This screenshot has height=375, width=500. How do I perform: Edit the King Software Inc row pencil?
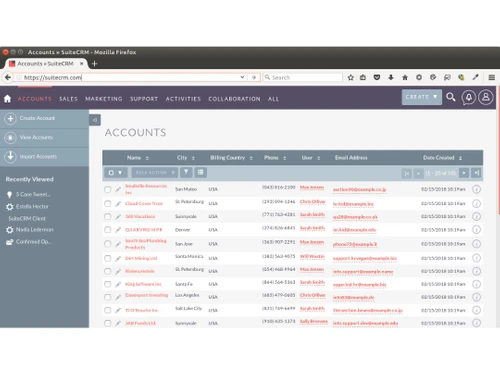(x=118, y=284)
